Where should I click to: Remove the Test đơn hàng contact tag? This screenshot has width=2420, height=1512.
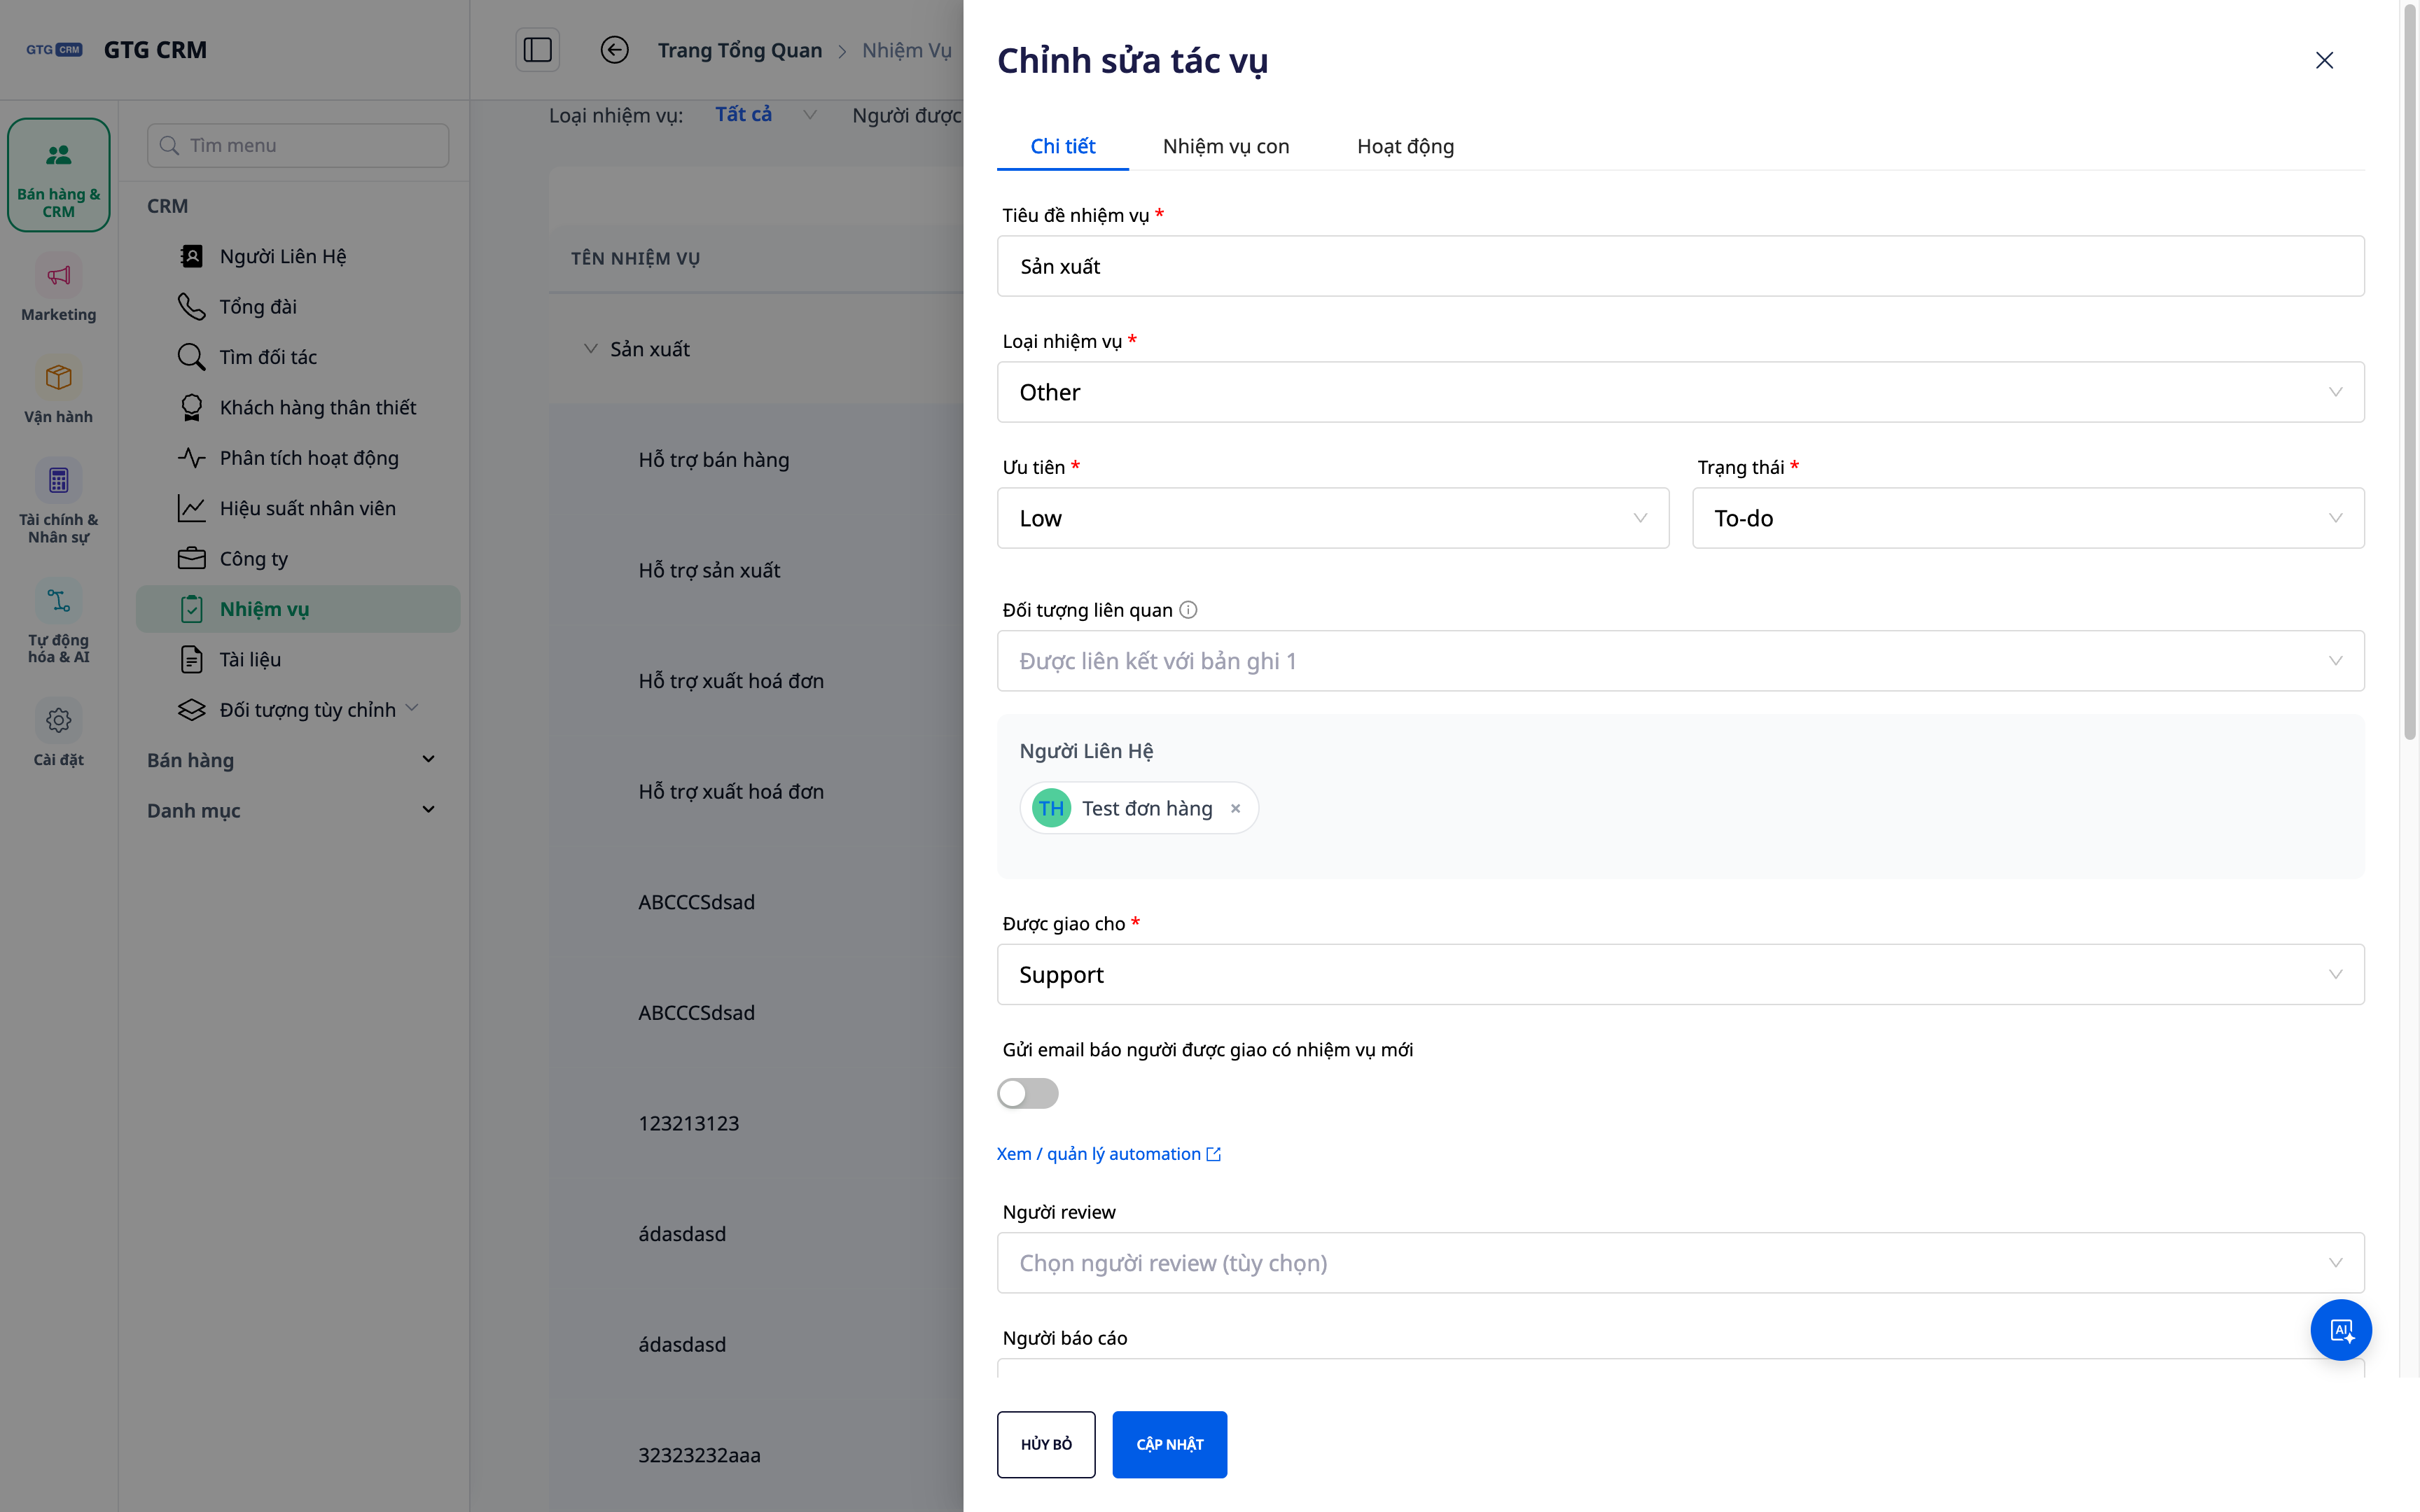point(1236,808)
